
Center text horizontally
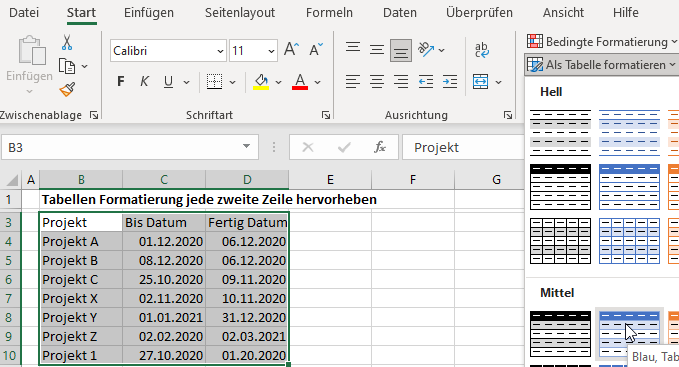pos(377,81)
